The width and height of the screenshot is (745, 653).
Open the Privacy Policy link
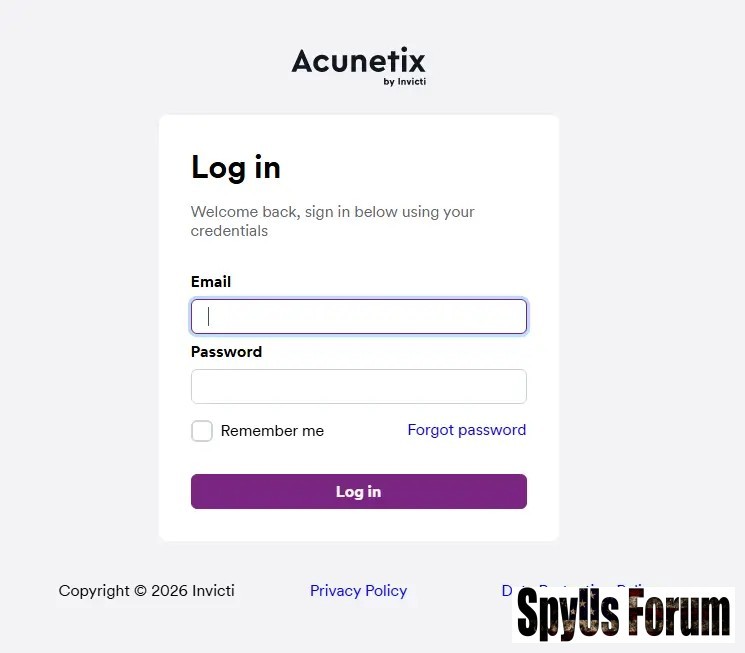(x=358, y=591)
